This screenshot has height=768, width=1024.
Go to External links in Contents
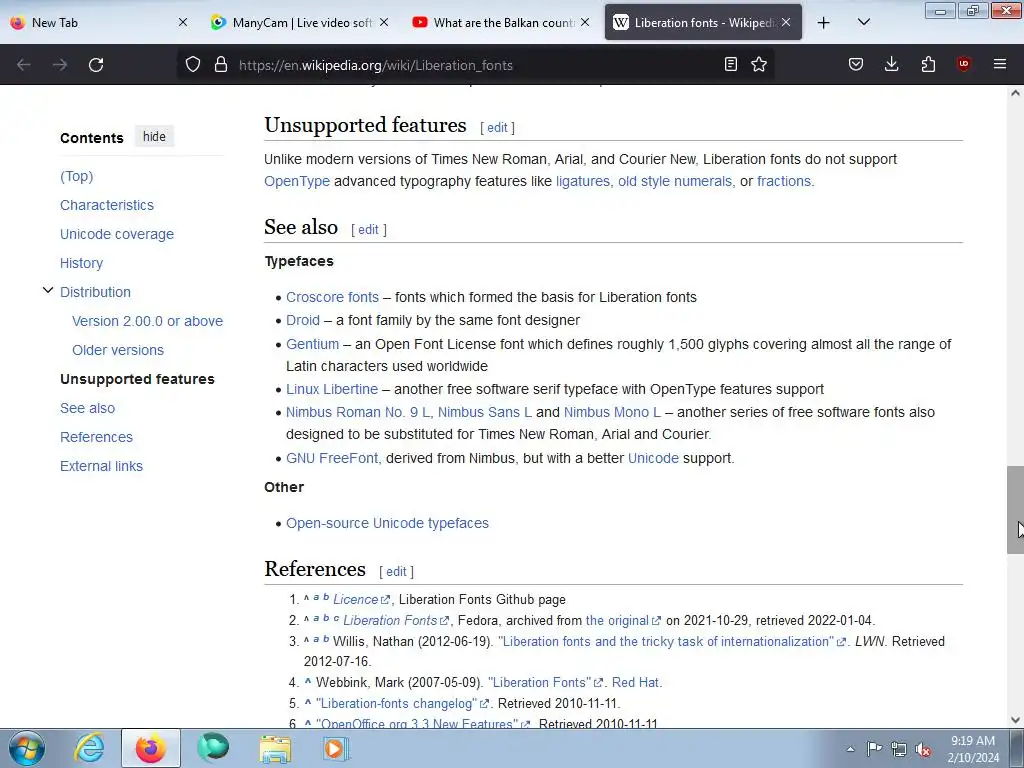tap(101, 466)
